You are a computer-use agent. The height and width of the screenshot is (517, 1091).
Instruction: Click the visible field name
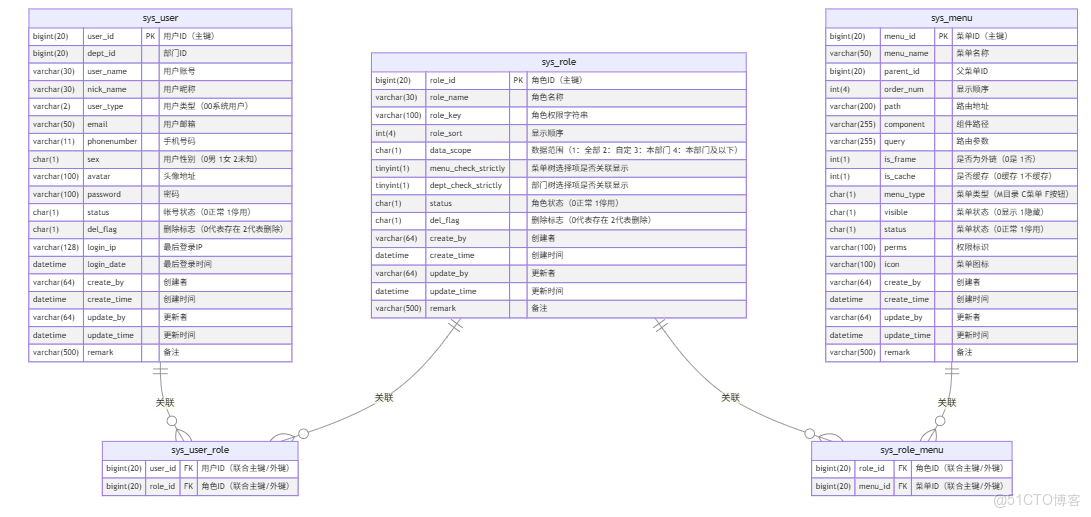tap(895, 212)
